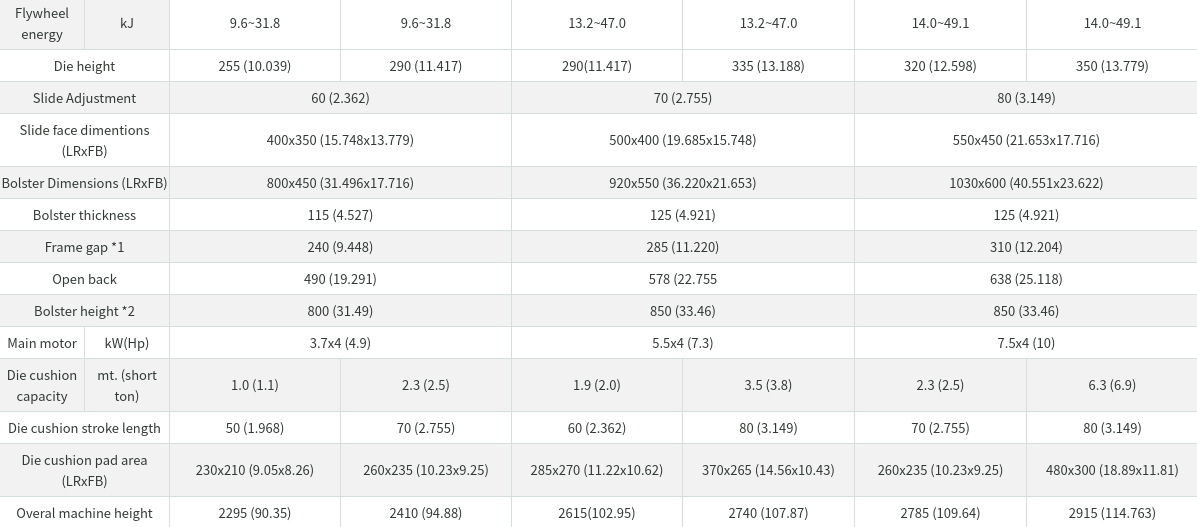Select the Overal machine height label
The width and height of the screenshot is (1197, 527).
point(85,512)
